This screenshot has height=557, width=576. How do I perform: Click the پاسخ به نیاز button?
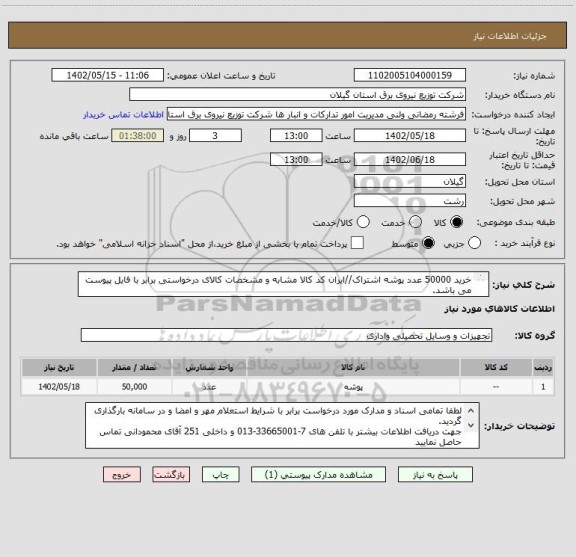tap(435, 475)
